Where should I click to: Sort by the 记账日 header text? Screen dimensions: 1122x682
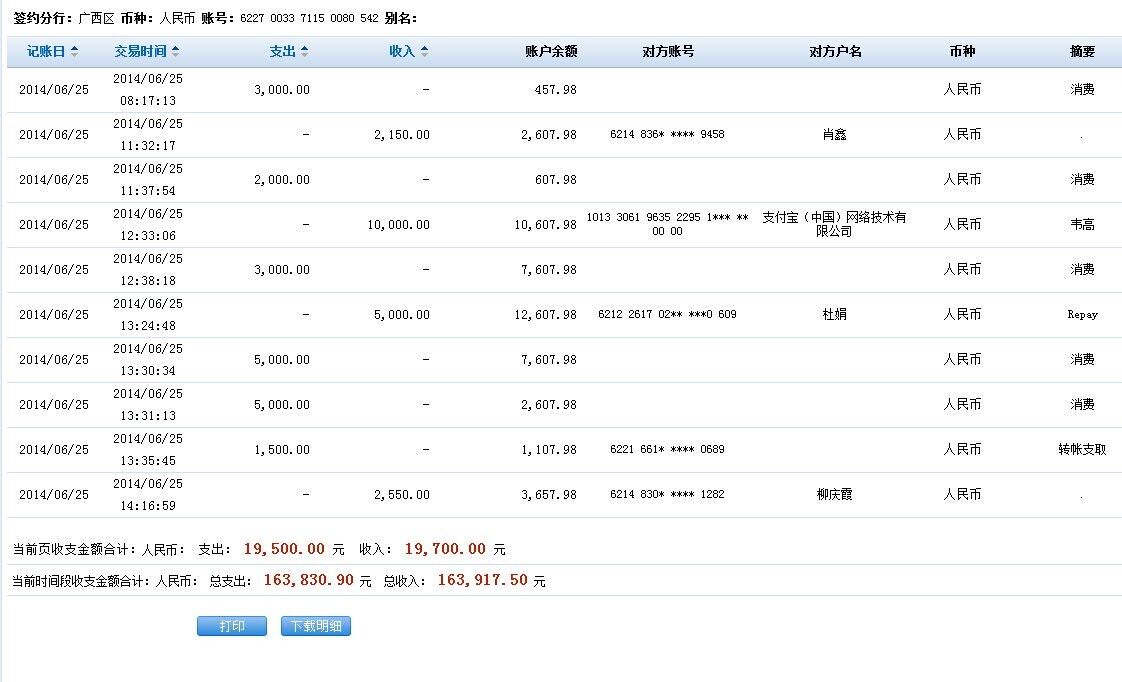46,51
